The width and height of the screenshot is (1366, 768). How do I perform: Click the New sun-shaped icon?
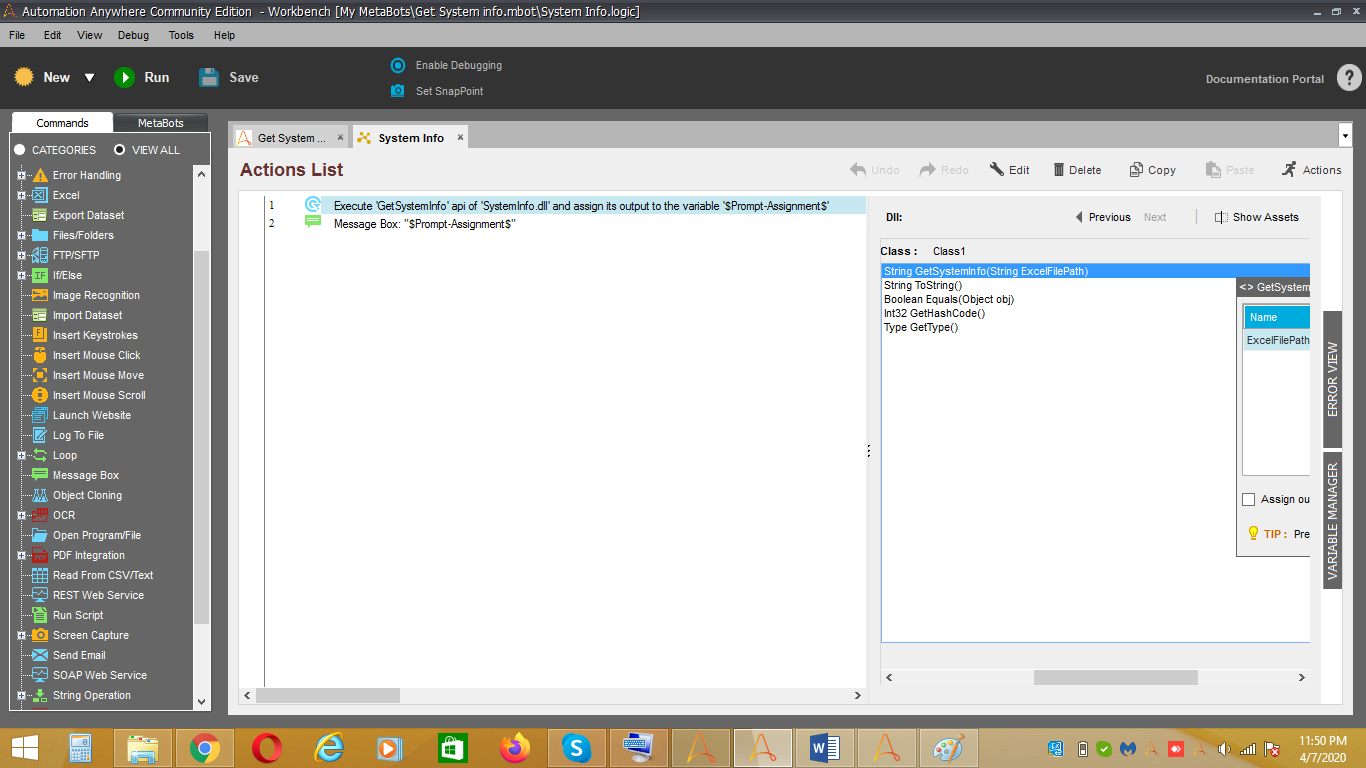(x=25, y=77)
